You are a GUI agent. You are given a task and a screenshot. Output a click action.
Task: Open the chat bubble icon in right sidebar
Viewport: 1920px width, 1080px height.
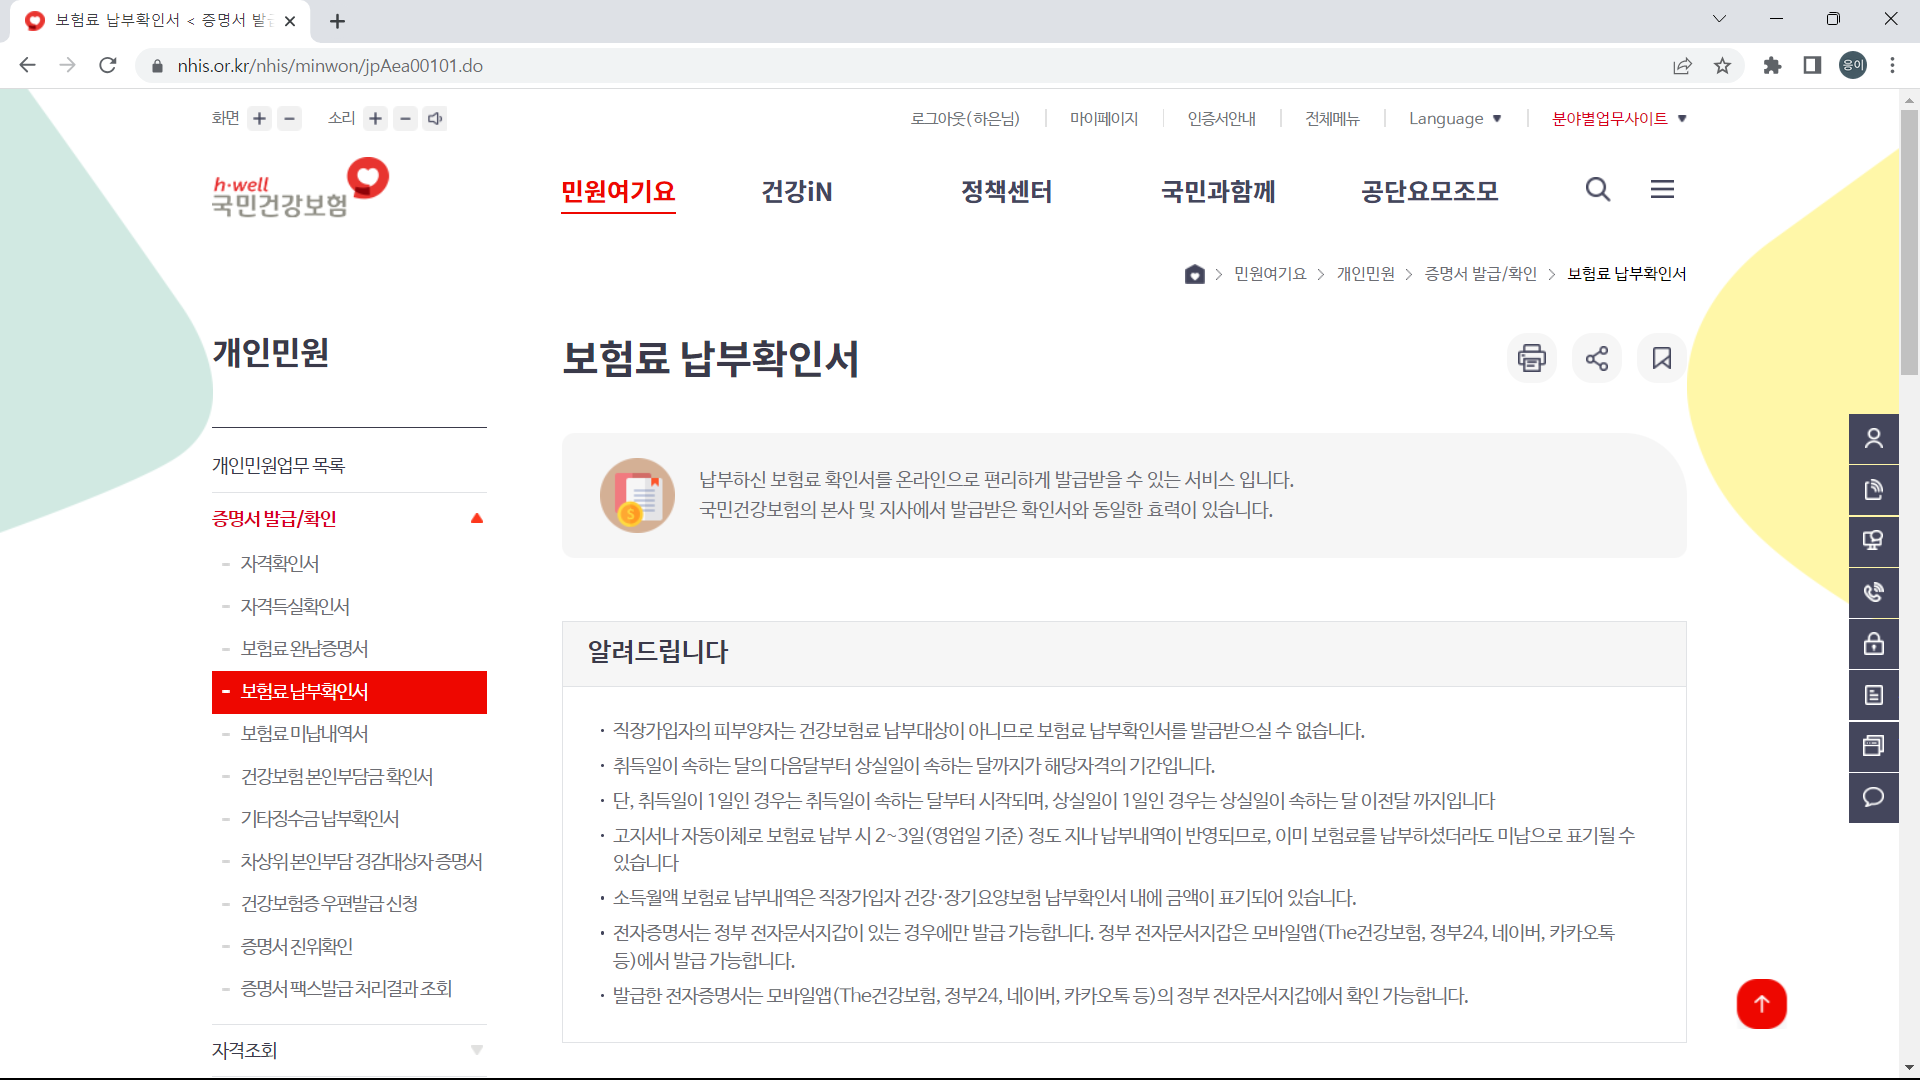(x=1874, y=798)
